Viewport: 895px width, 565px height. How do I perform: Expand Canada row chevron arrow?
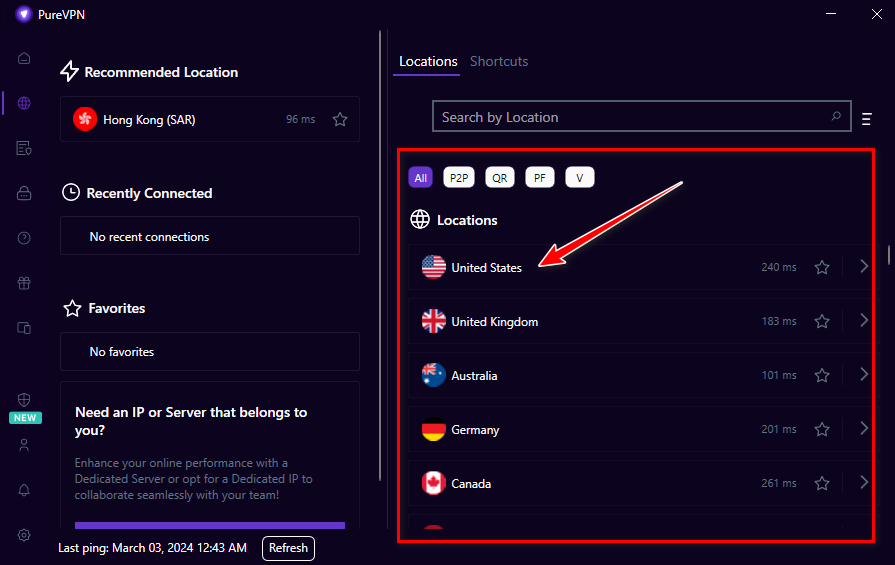click(x=864, y=483)
